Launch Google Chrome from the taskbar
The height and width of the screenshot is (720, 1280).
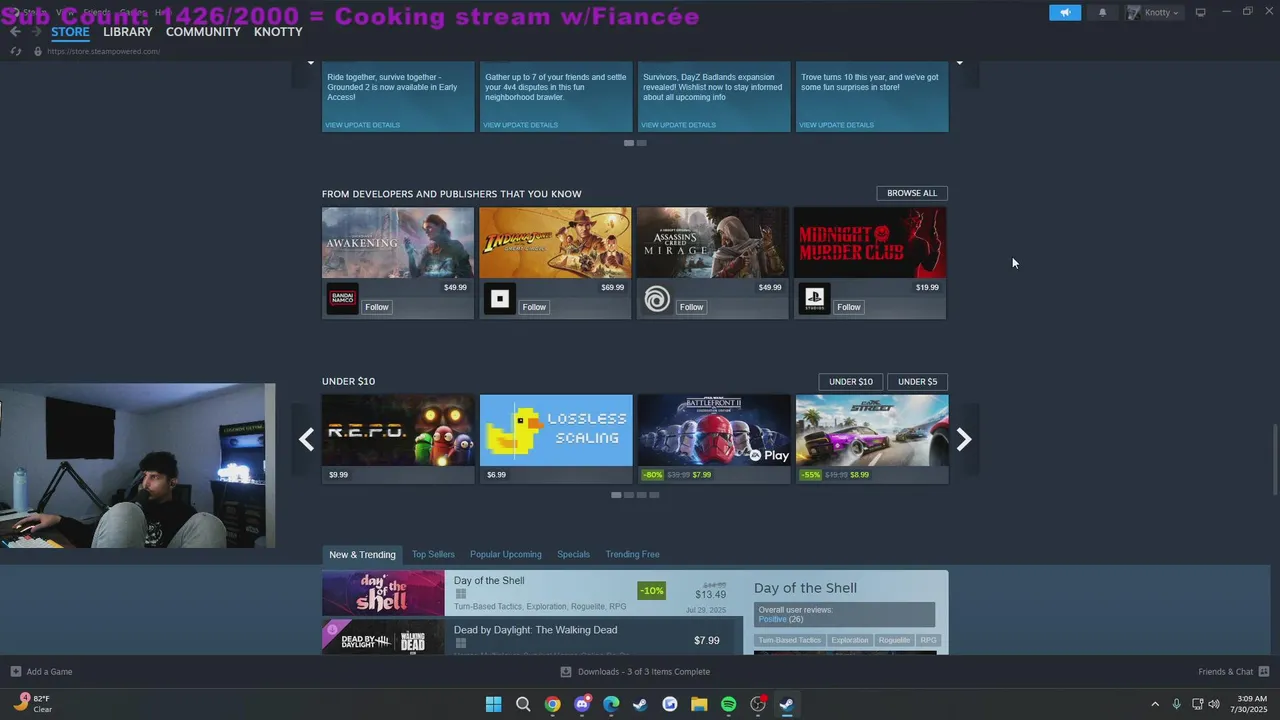[552, 704]
